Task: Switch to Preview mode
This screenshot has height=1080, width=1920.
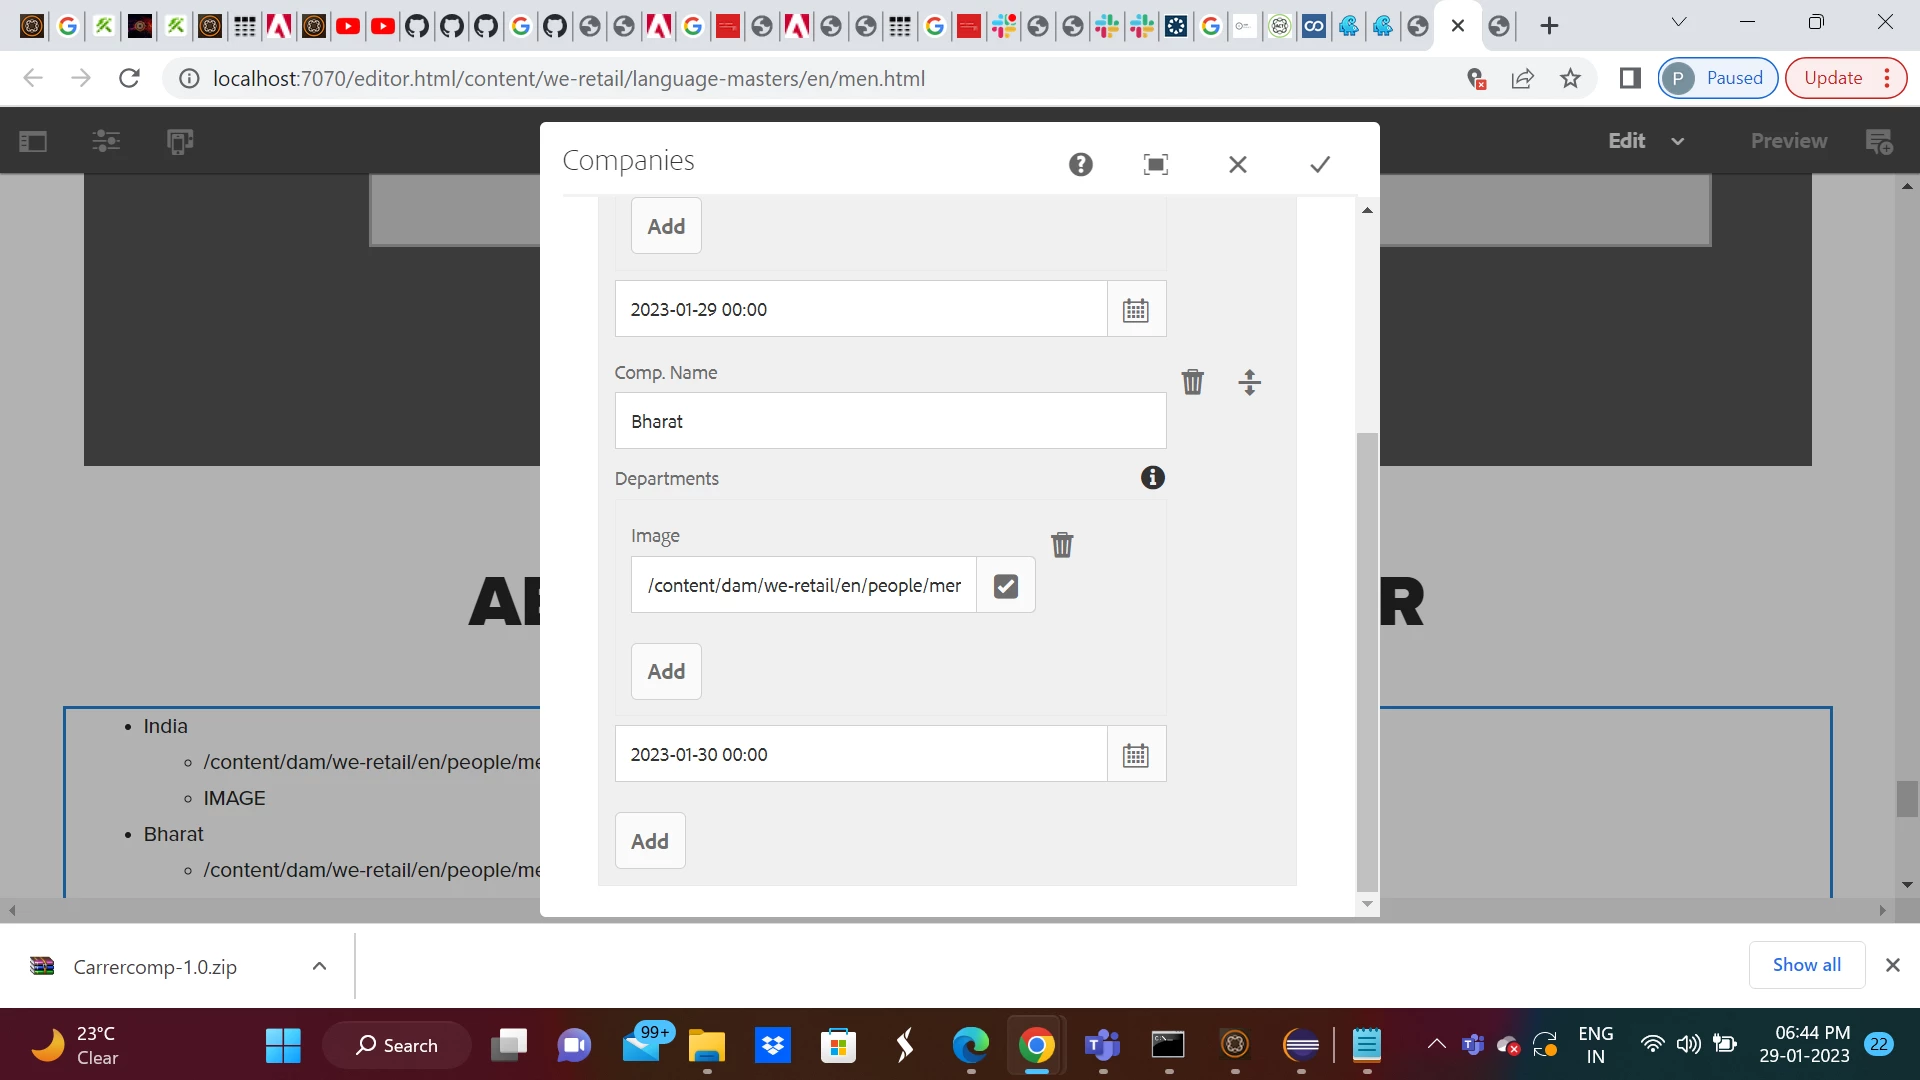Action: pyautogui.click(x=1788, y=141)
